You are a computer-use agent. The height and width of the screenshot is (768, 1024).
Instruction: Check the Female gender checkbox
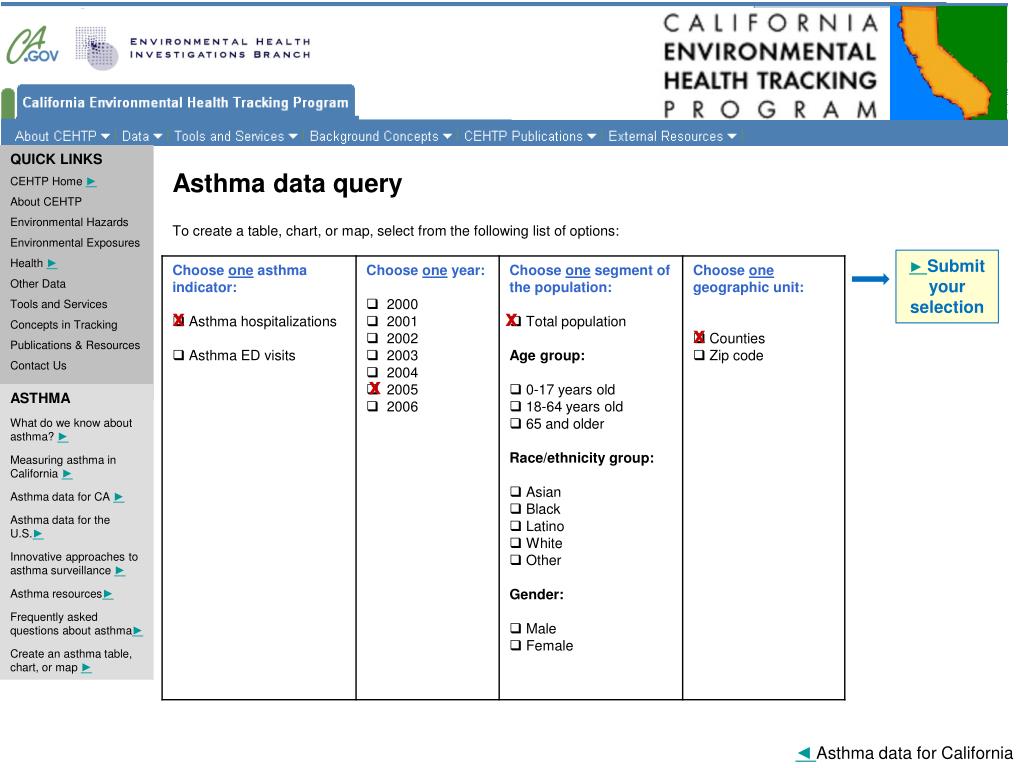515,645
